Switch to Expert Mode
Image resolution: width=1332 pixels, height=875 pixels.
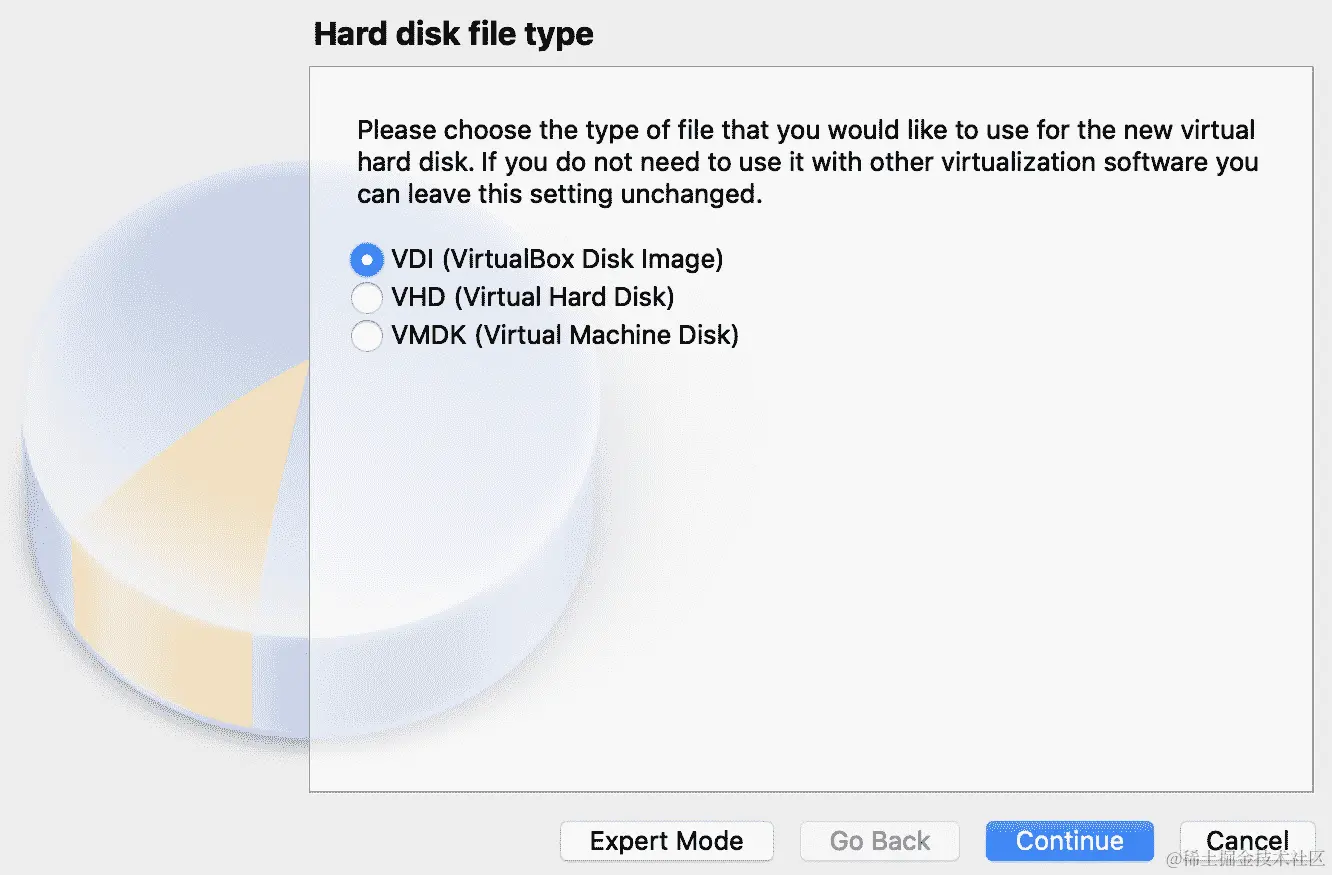[666, 842]
